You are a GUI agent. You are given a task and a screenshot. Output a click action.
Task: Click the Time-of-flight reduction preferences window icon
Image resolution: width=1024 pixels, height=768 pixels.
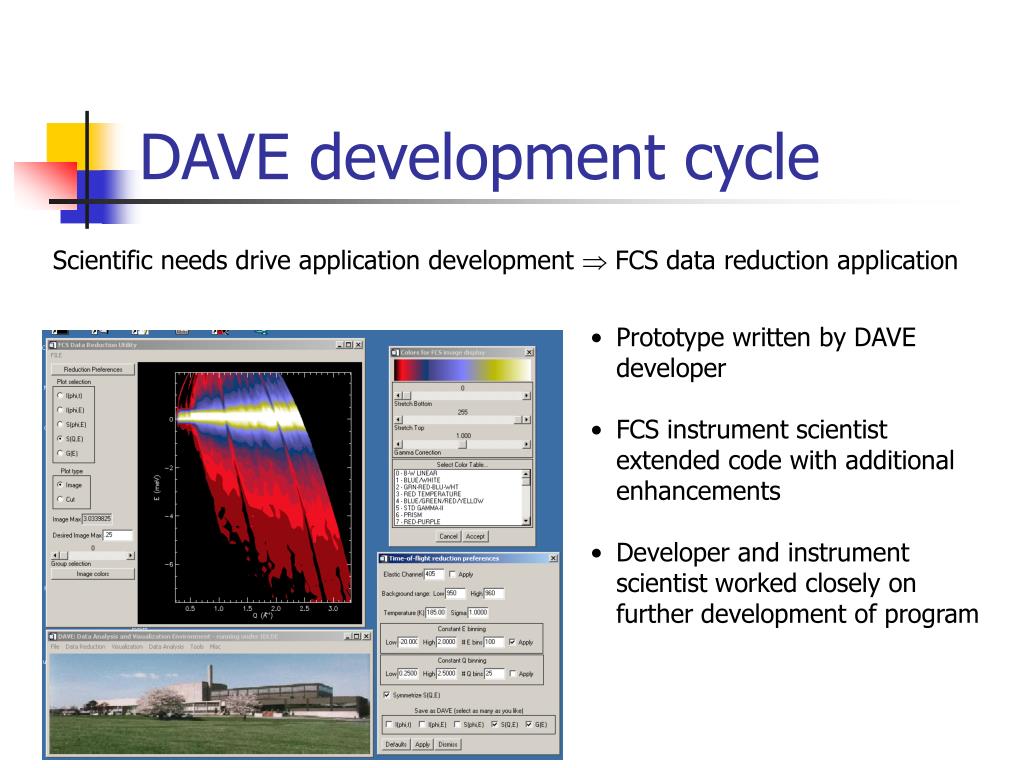pyautogui.click(x=384, y=558)
